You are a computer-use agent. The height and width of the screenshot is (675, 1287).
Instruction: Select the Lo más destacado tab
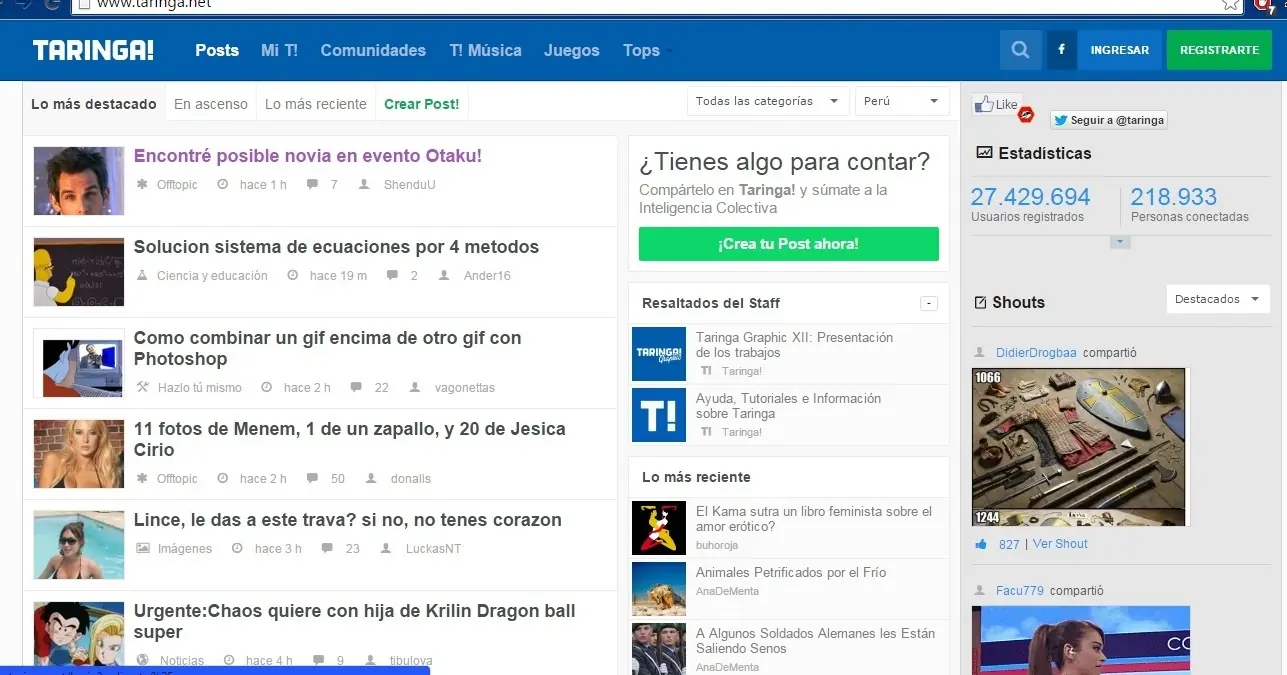[x=94, y=104]
